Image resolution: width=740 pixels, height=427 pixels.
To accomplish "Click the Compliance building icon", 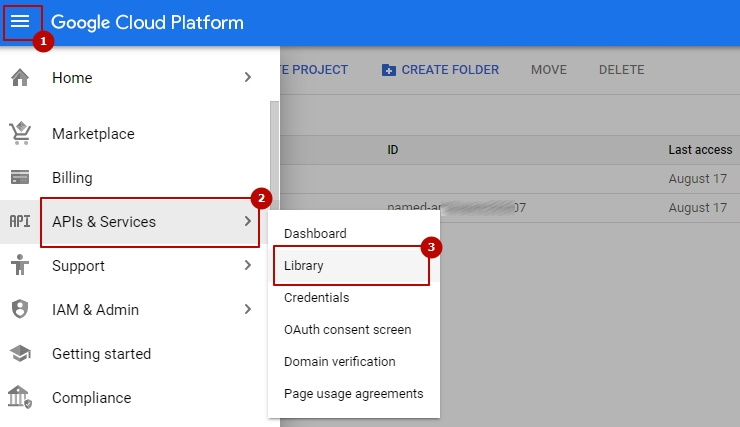I will pyautogui.click(x=20, y=397).
